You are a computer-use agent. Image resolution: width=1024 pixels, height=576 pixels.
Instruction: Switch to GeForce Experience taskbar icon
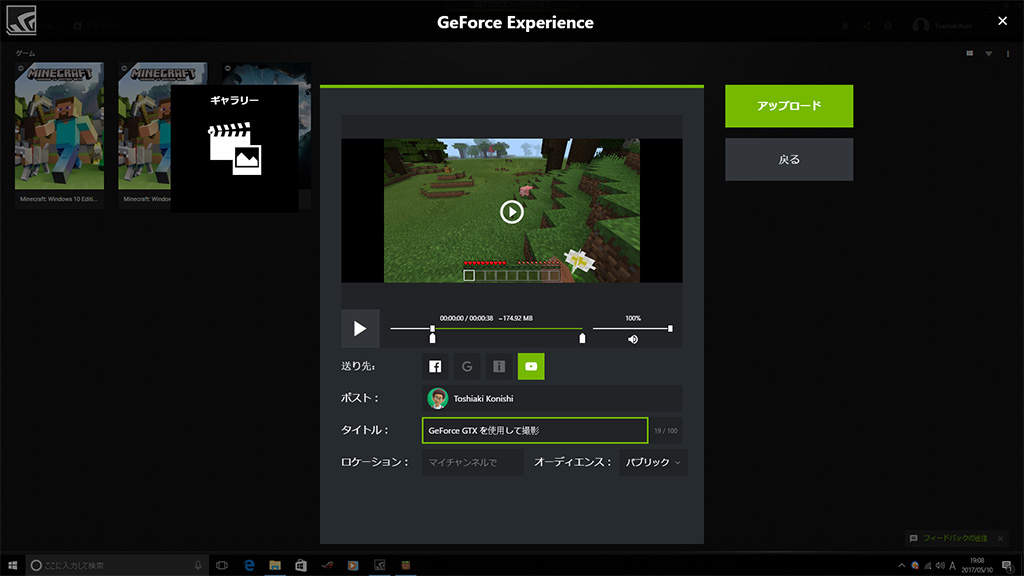pyautogui.click(x=379, y=565)
